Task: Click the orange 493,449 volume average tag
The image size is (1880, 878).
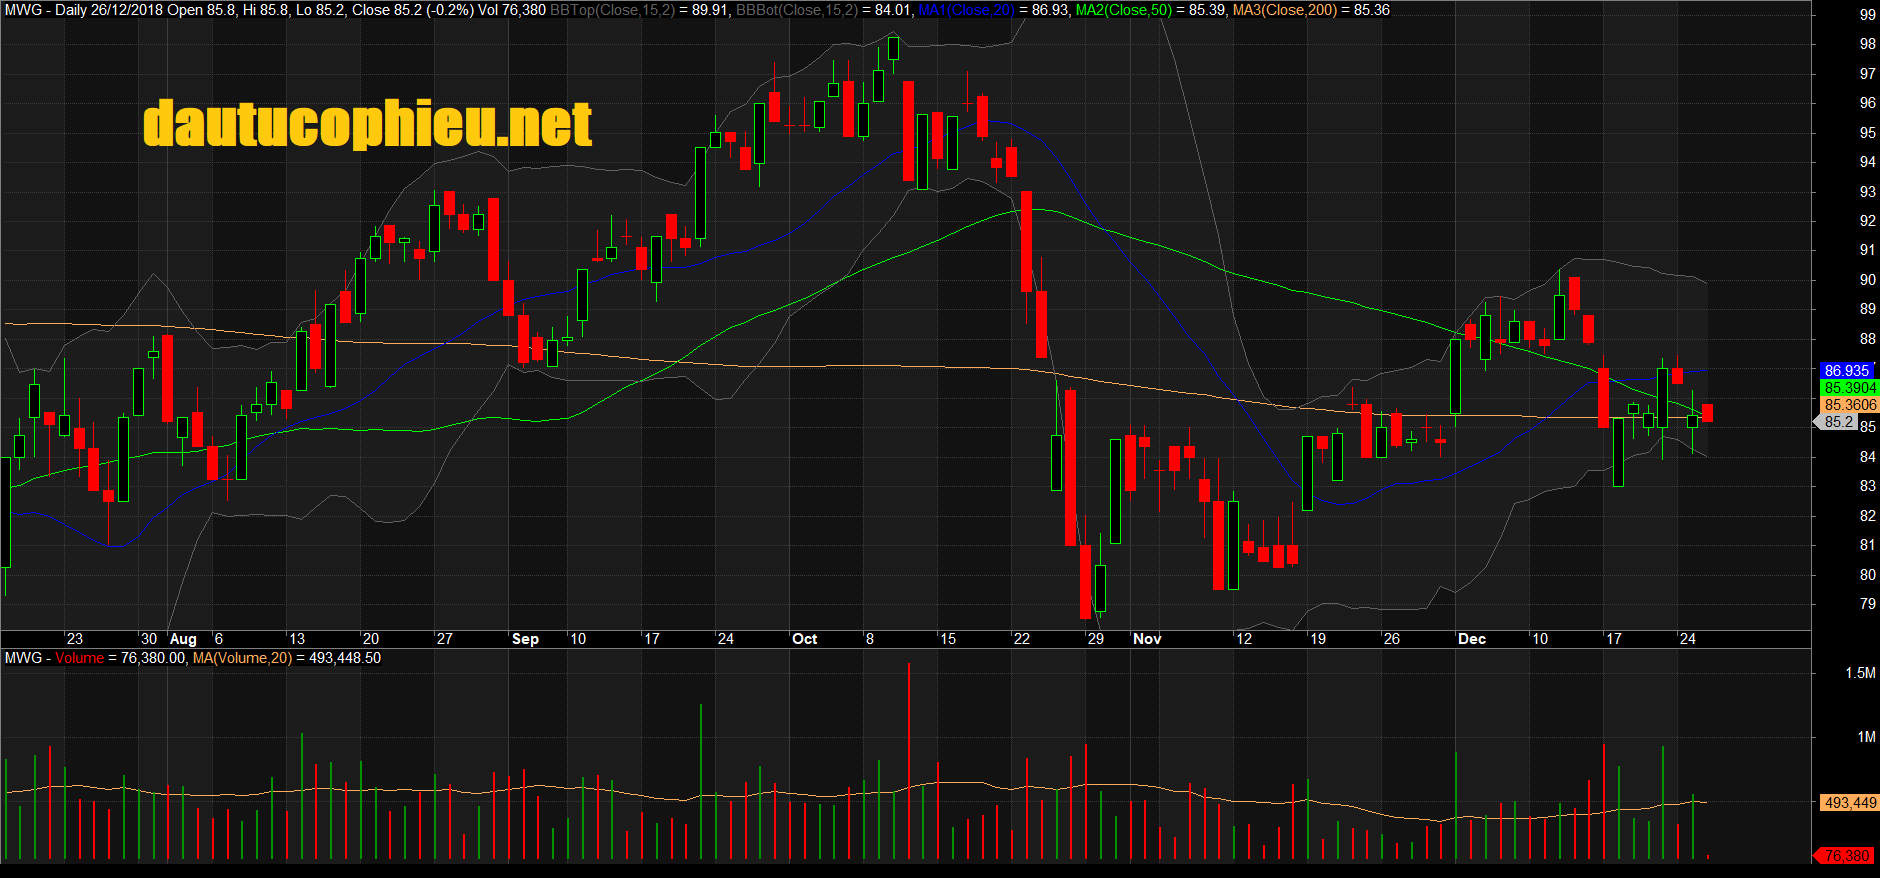Action: coord(1849,803)
